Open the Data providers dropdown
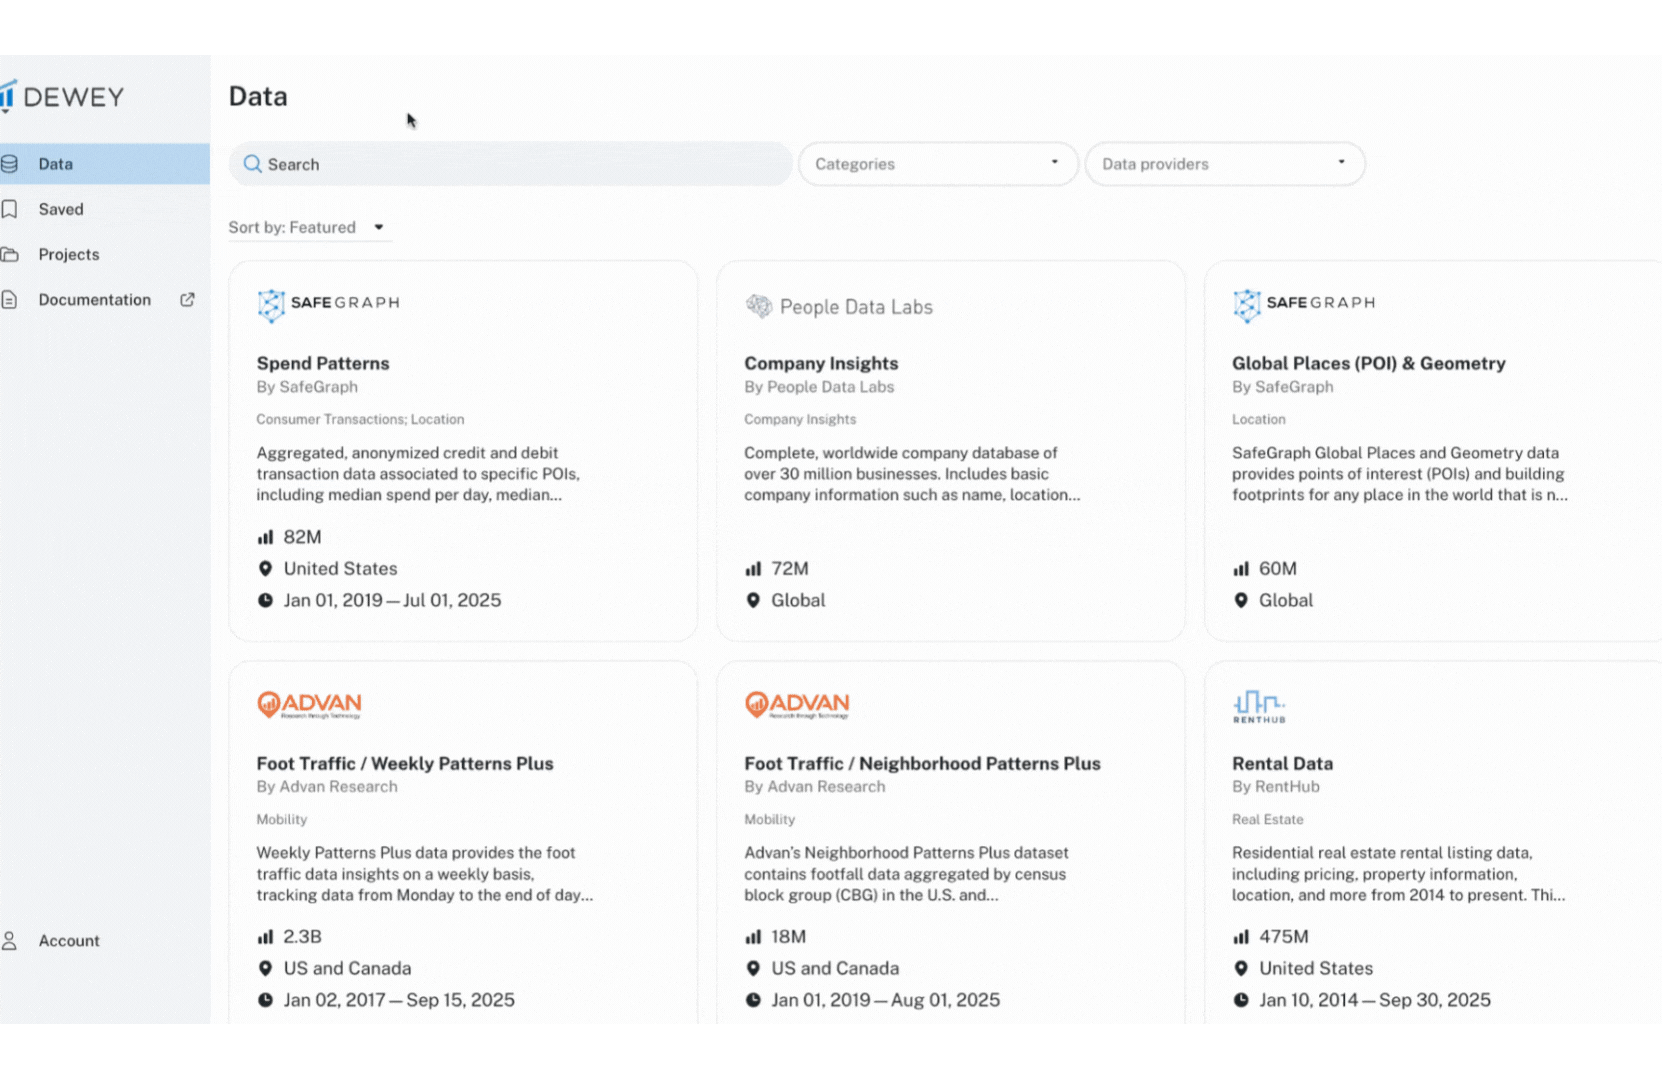Screen dimensions: 1662x1078 [x=1225, y=164]
